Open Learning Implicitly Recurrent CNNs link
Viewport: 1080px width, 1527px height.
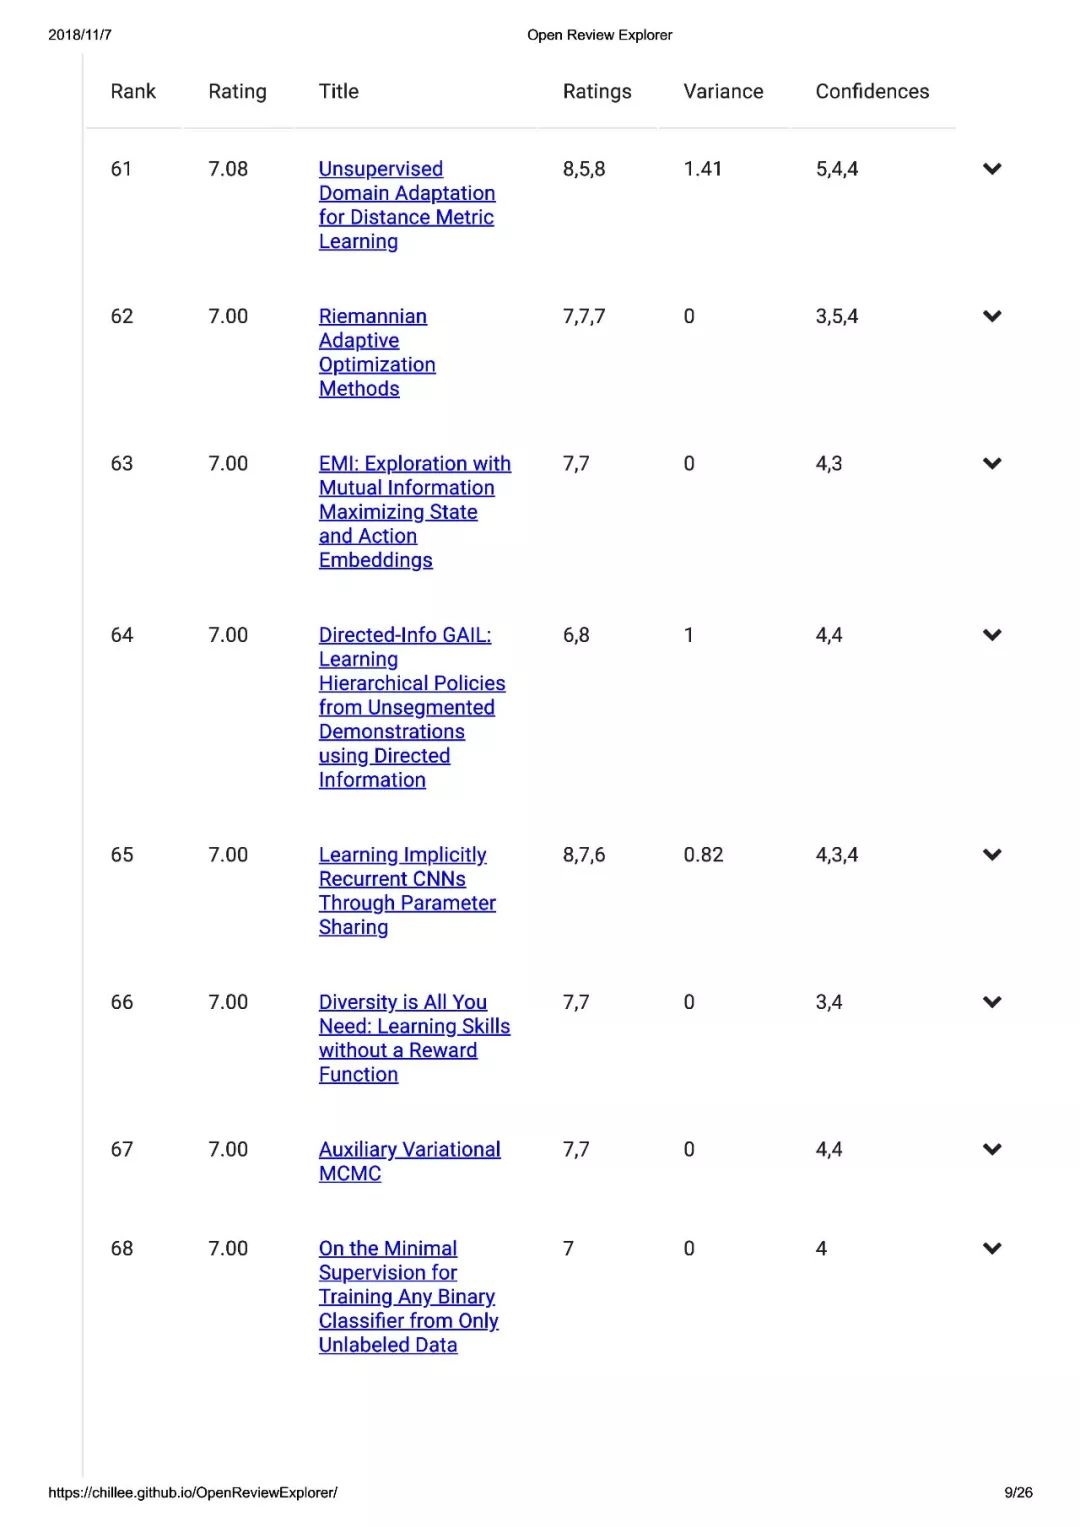(407, 891)
